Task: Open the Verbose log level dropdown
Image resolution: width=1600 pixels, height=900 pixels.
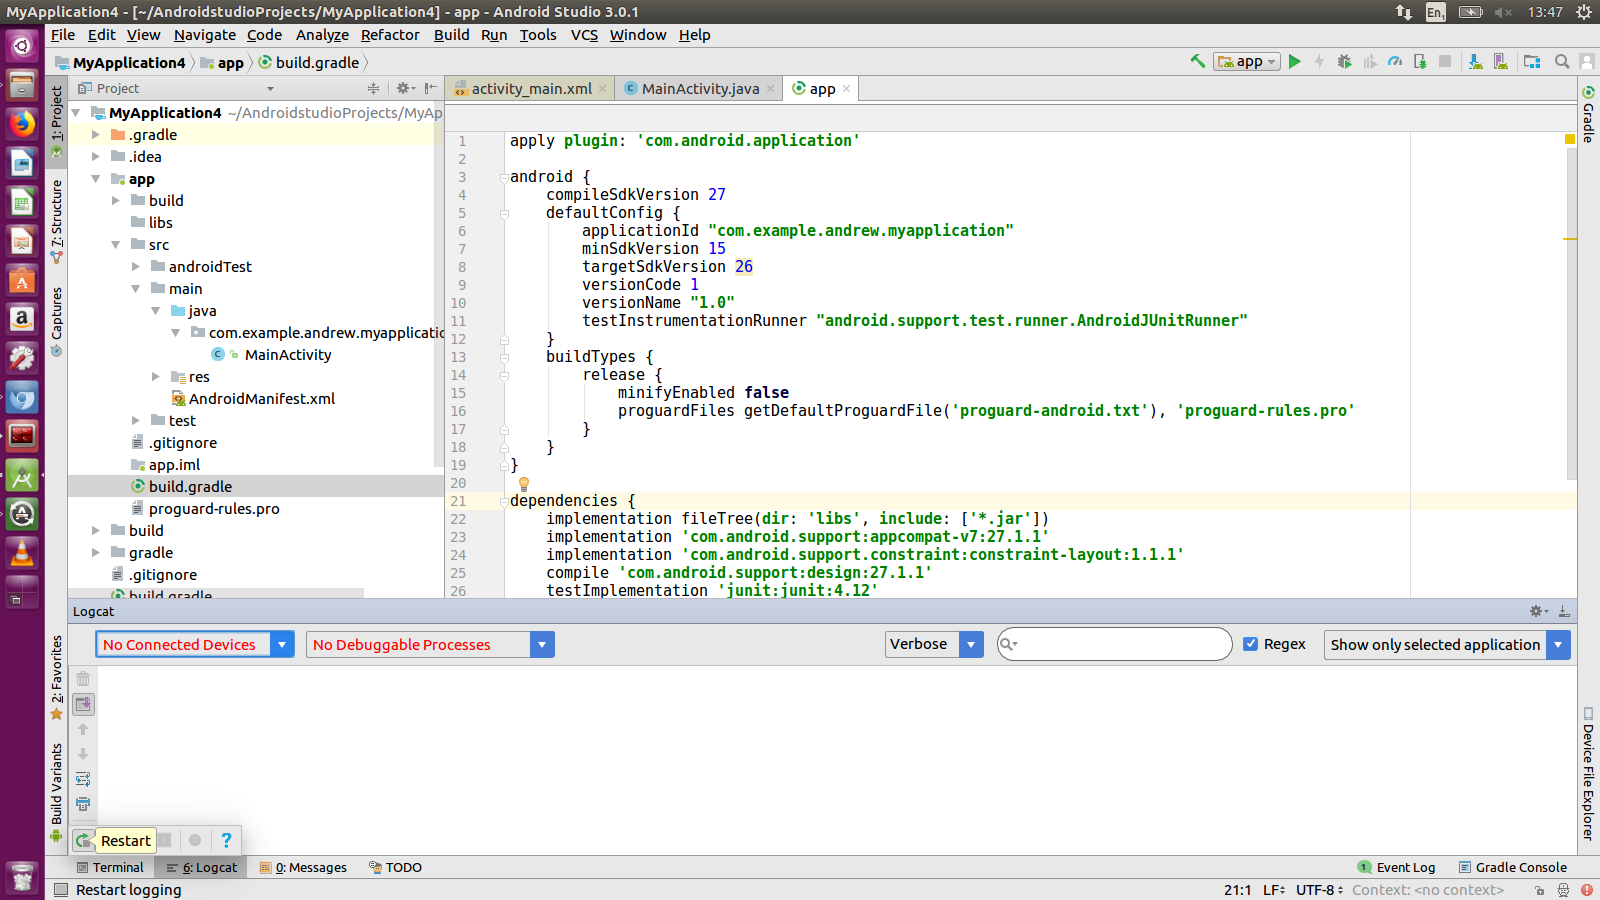Action: 934,645
